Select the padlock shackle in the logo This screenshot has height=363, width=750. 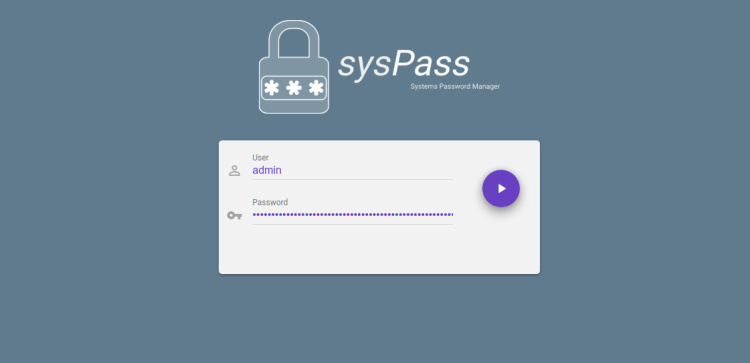point(294,39)
